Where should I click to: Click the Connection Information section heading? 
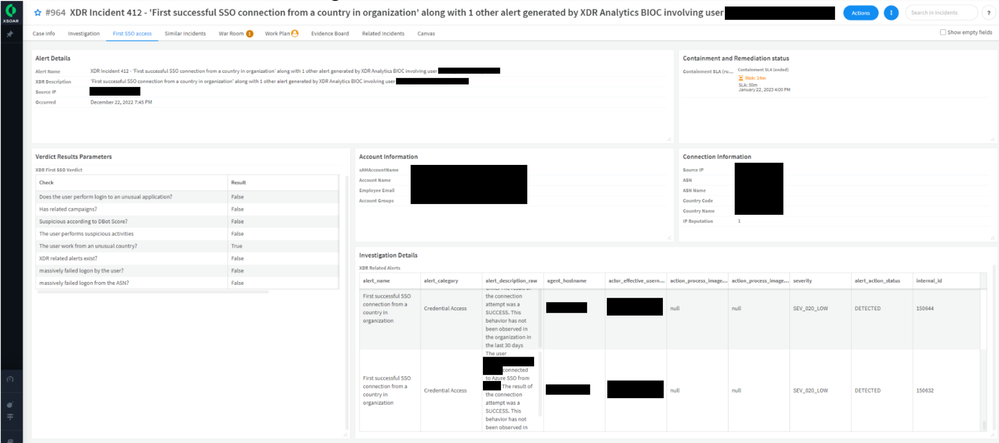click(717, 157)
